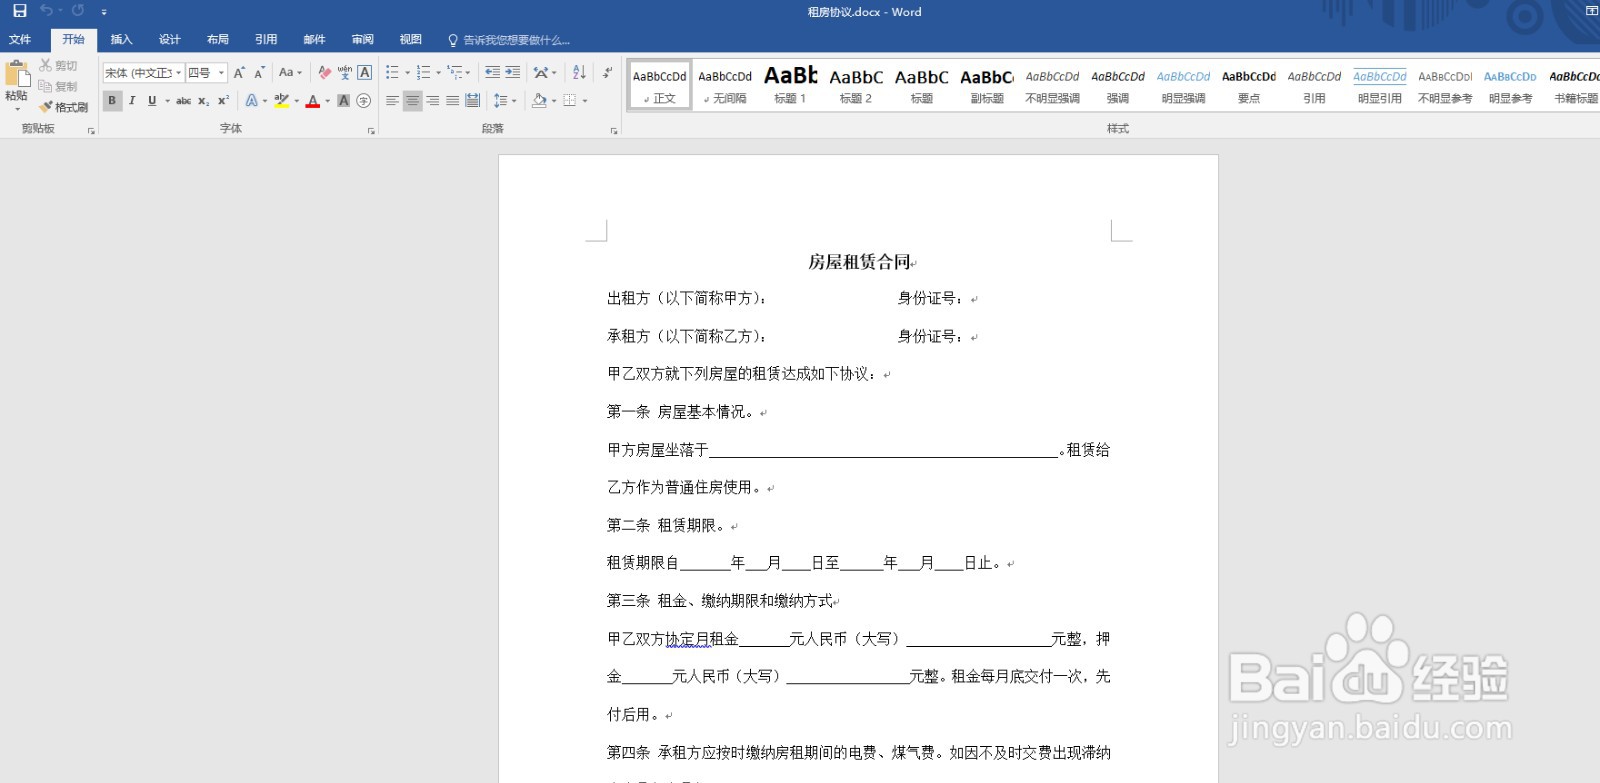Viewport: 1600px width, 783px height.
Task: Switch to the 设计 (Design) tab
Action: pos(170,40)
